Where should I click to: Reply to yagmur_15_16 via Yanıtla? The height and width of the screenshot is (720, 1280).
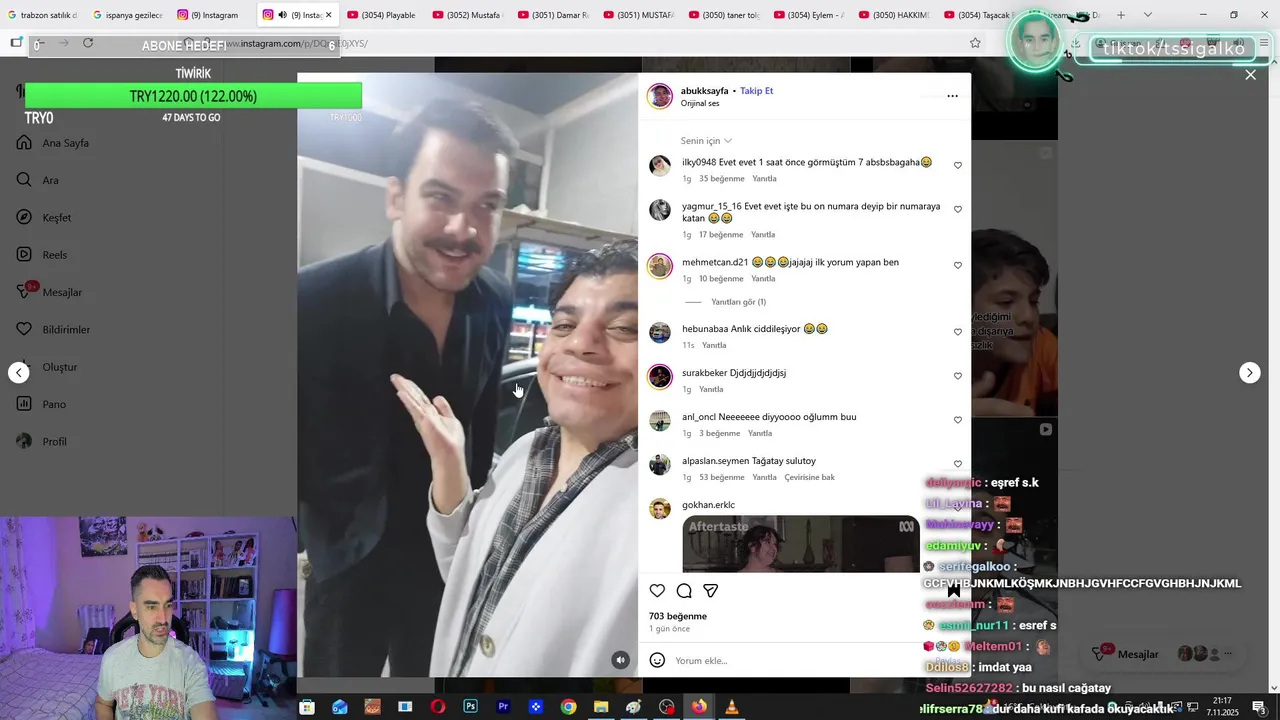click(x=762, y=235)
